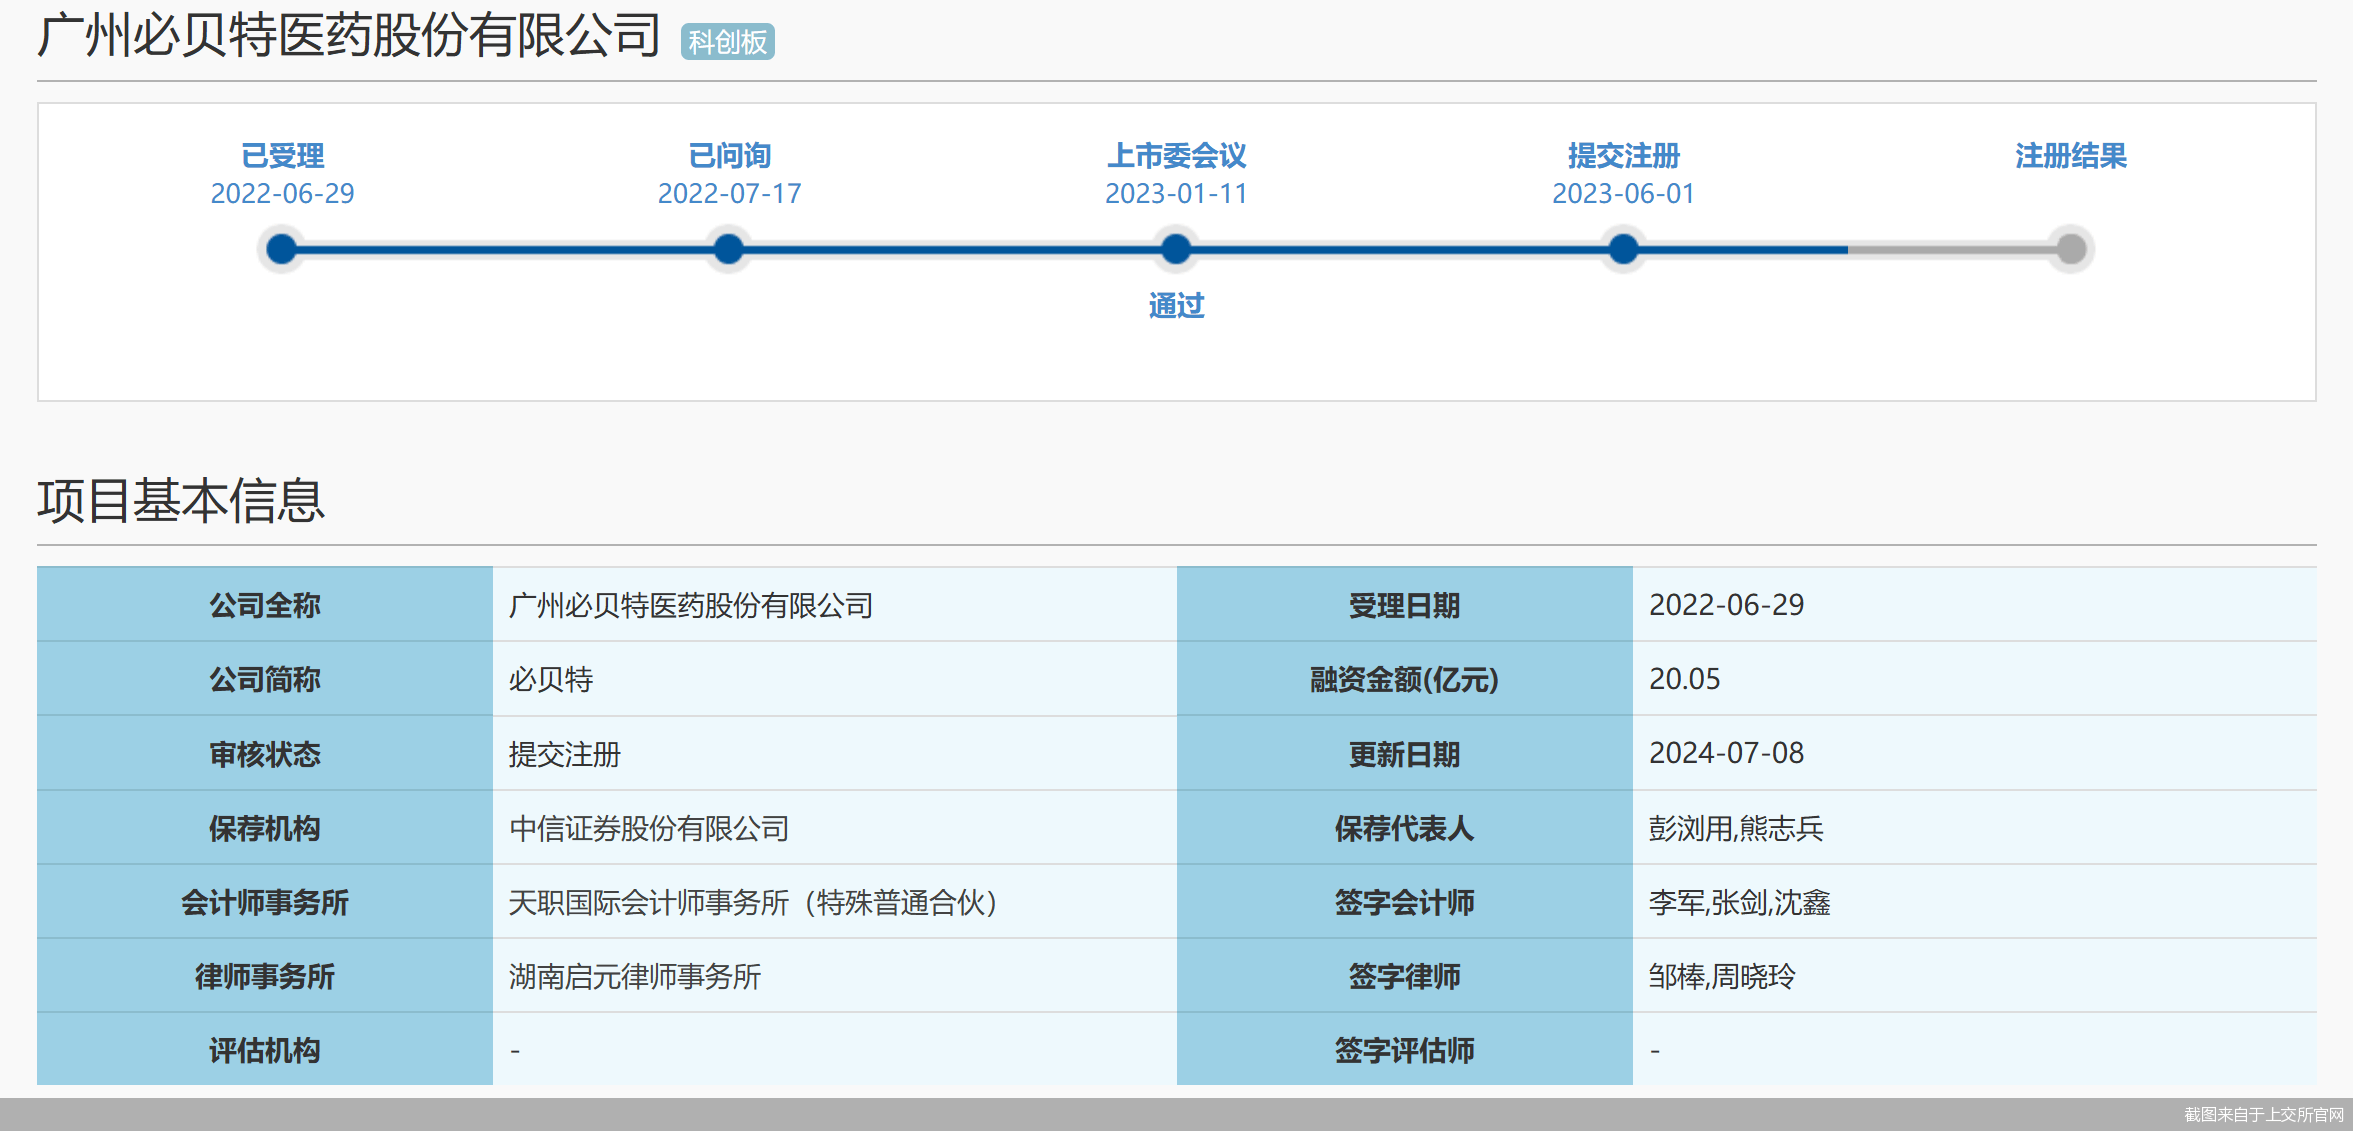2353x1131 pixels.
Task: Select the value 天职国际会计师事务所（特殊普通合伙）
Action: click(x=752, y=903)
